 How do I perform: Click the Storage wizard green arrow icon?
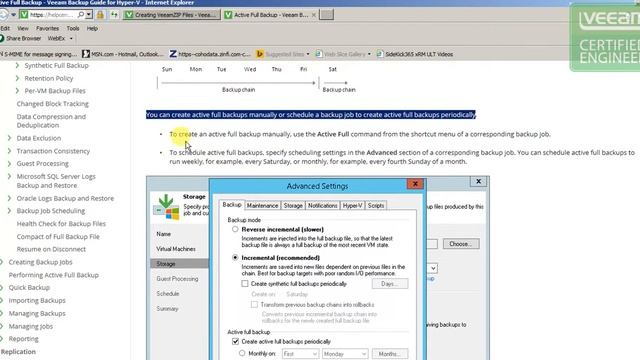tap(166, 207)
